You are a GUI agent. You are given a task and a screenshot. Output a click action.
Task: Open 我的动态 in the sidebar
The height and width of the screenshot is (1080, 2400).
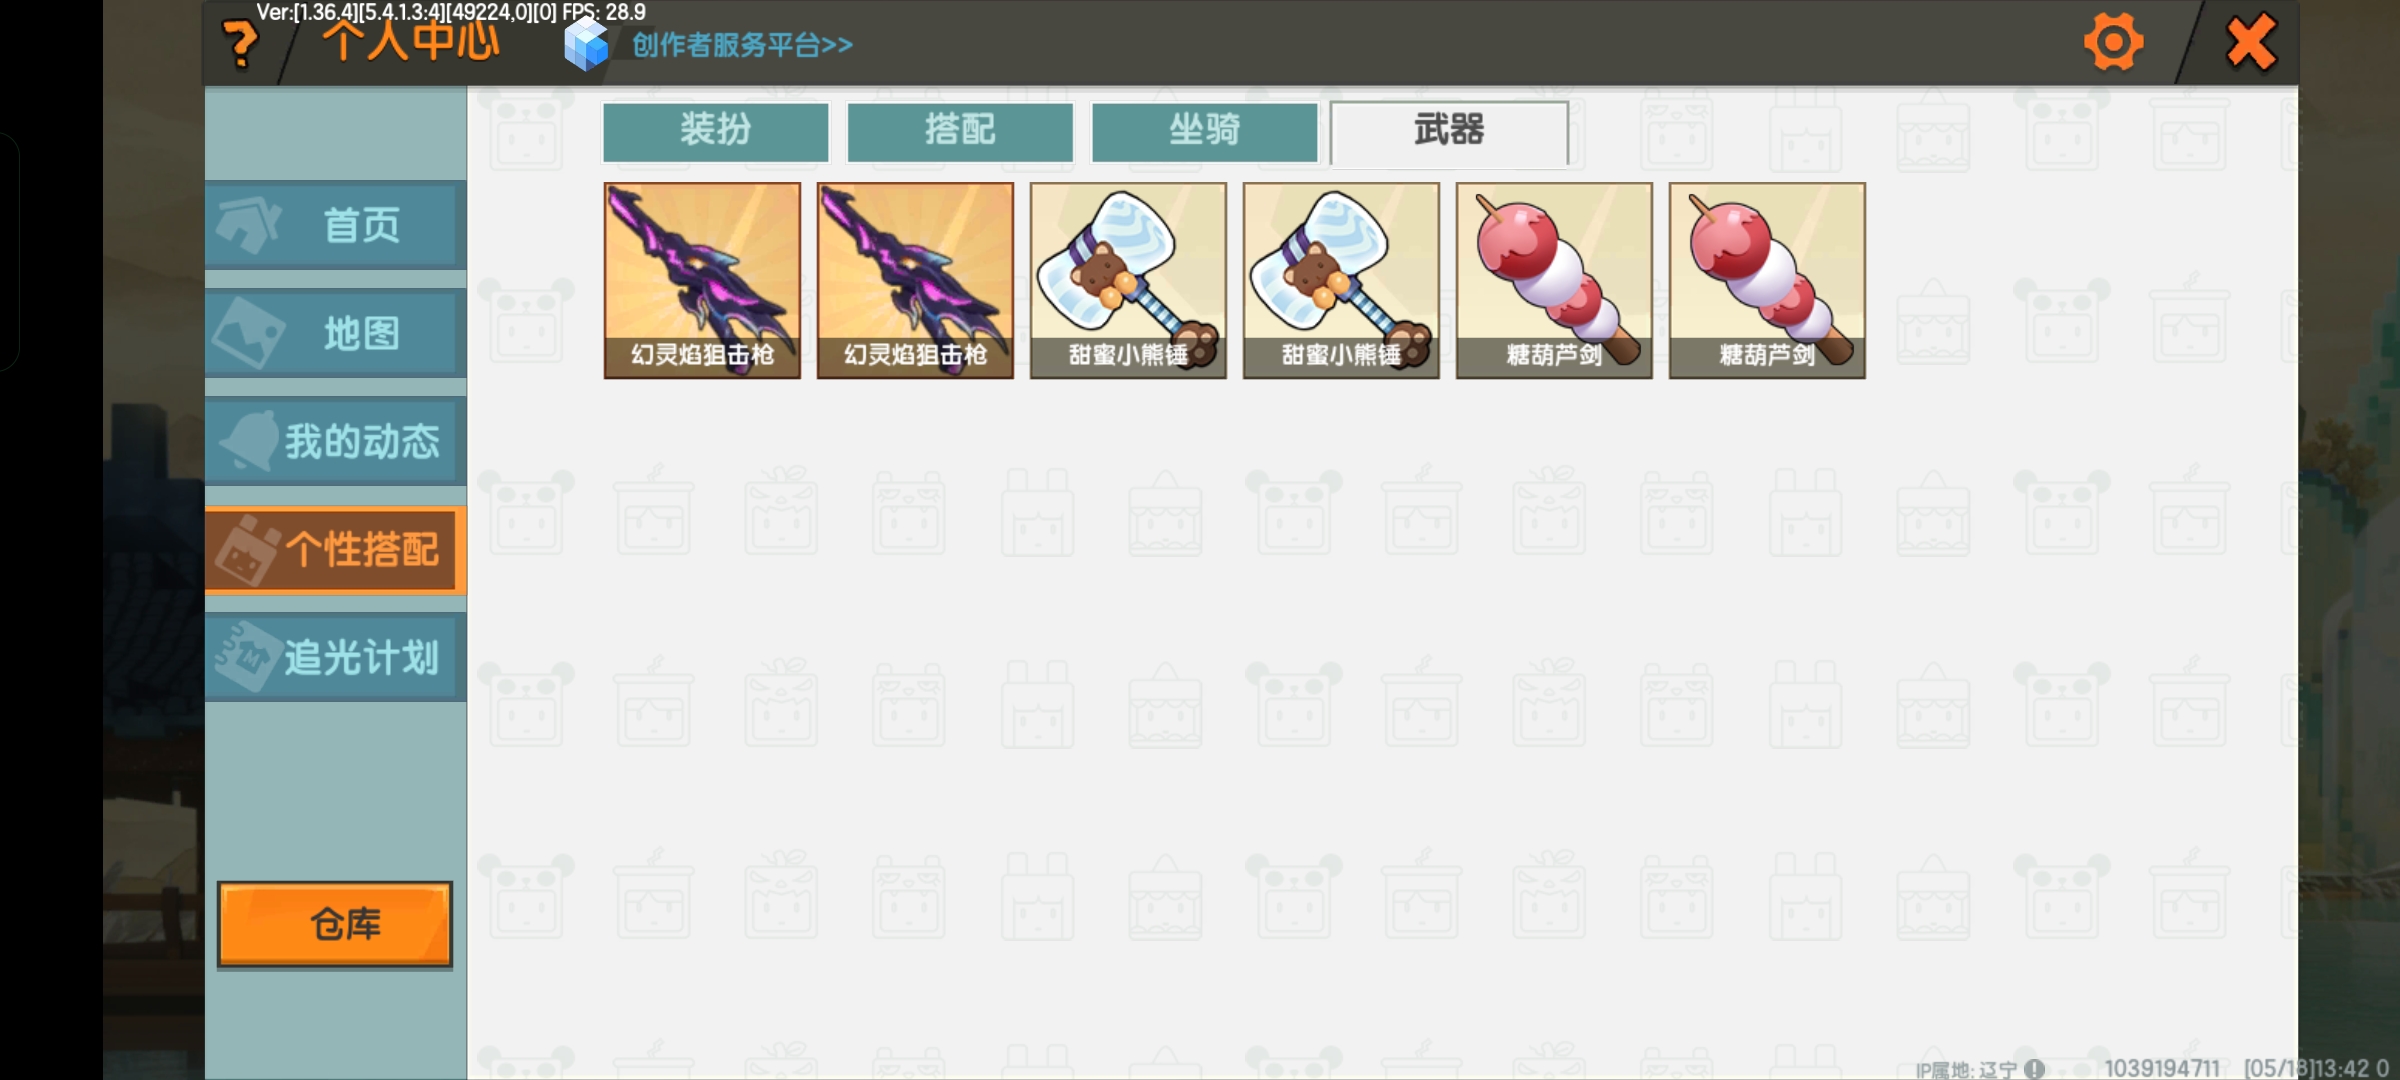(x=335, y=441)
